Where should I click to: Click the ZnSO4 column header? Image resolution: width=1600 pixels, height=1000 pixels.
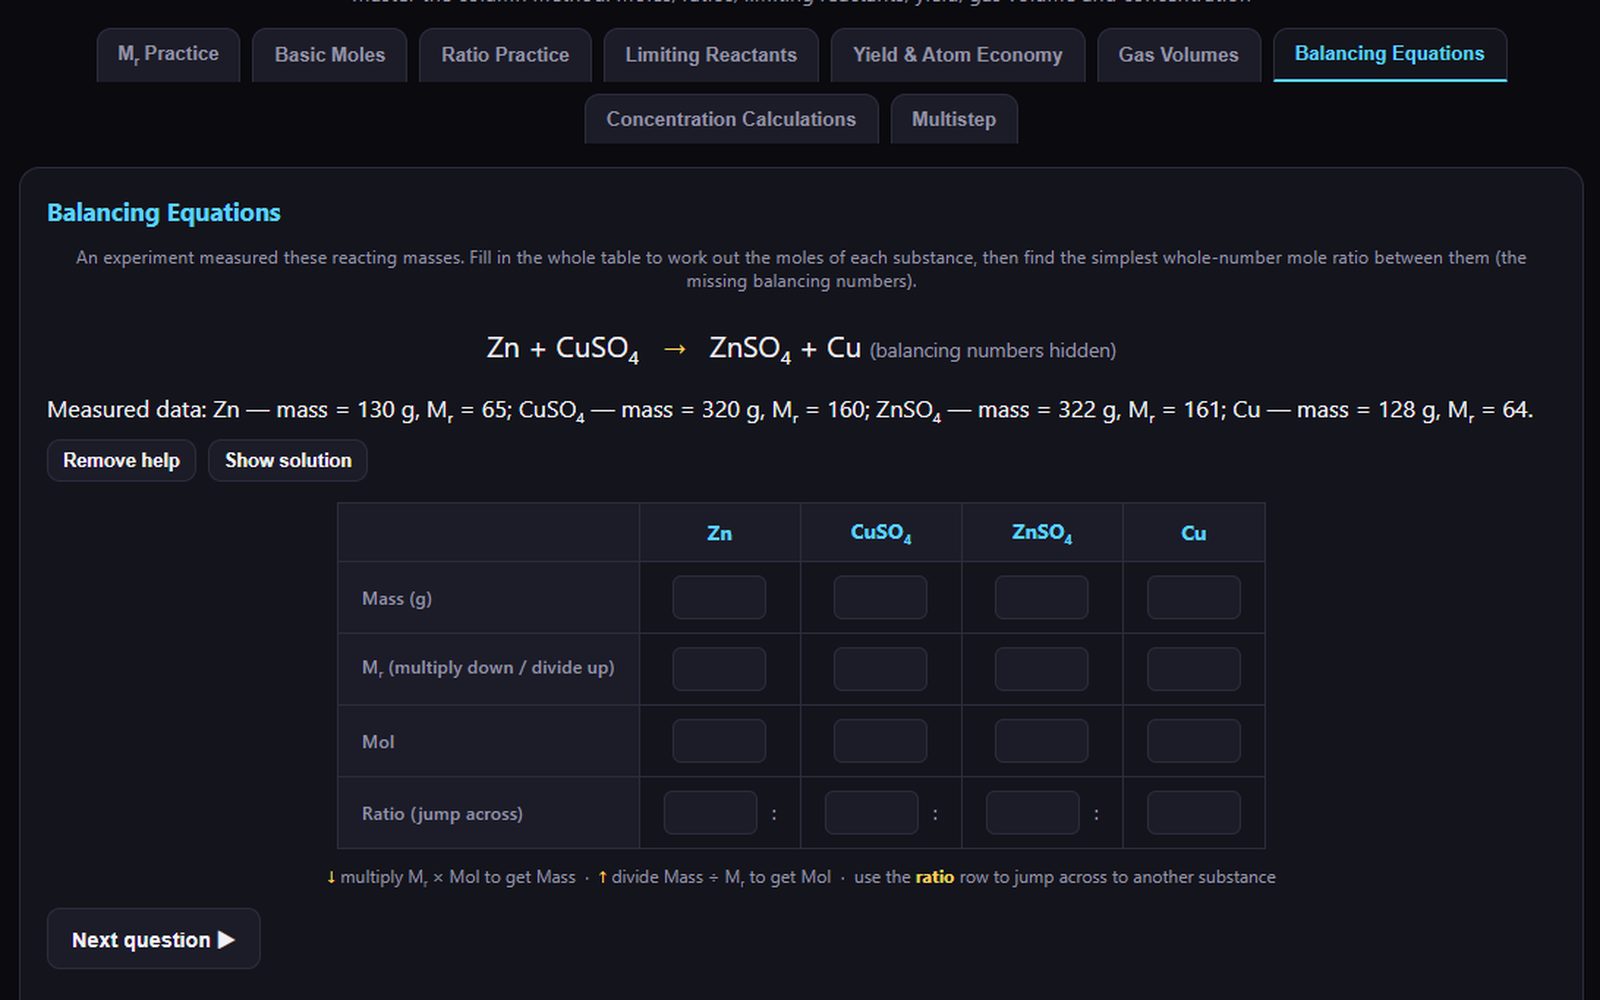[x=1041, y=533]
